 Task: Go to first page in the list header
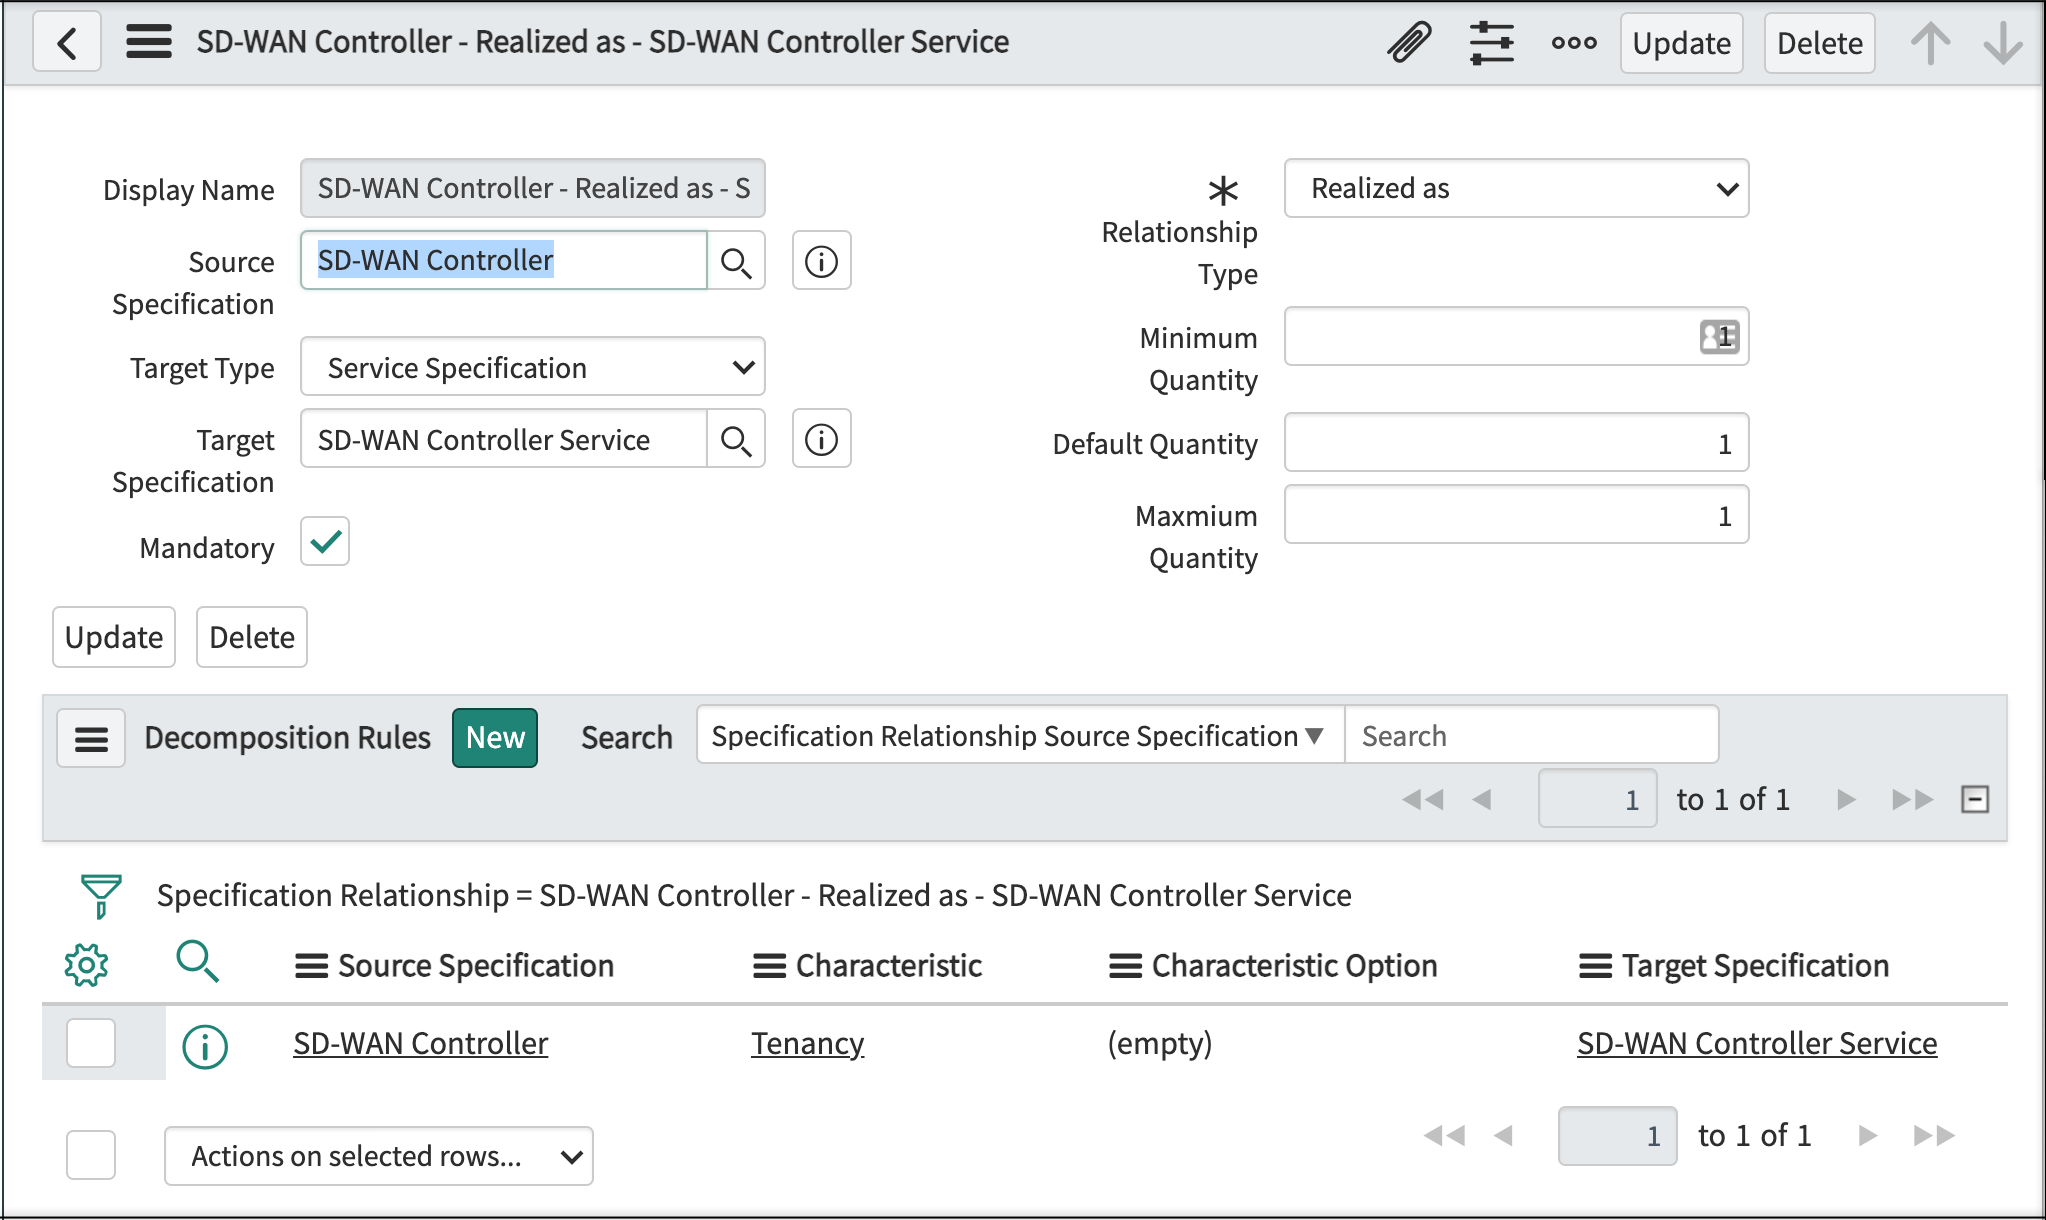coord(1422,799)
